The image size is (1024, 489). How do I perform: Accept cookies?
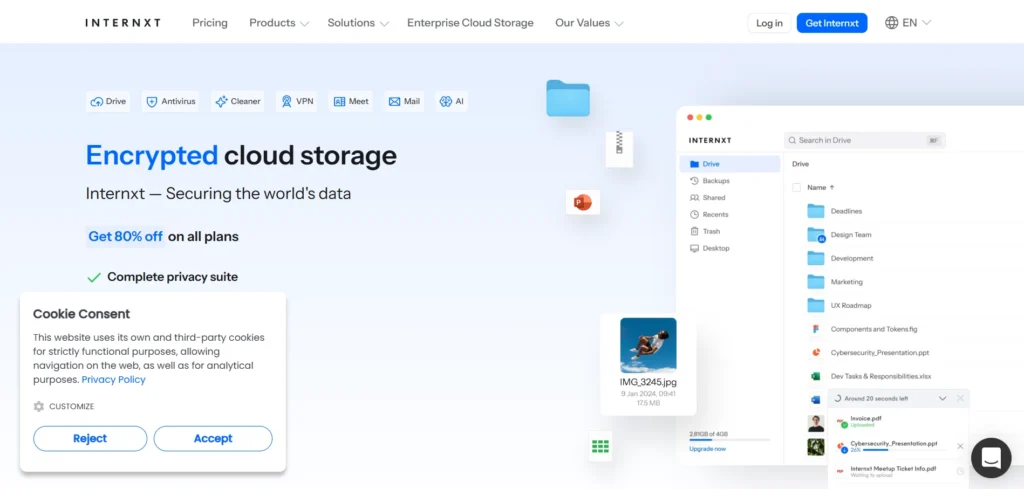pos(213,439)
